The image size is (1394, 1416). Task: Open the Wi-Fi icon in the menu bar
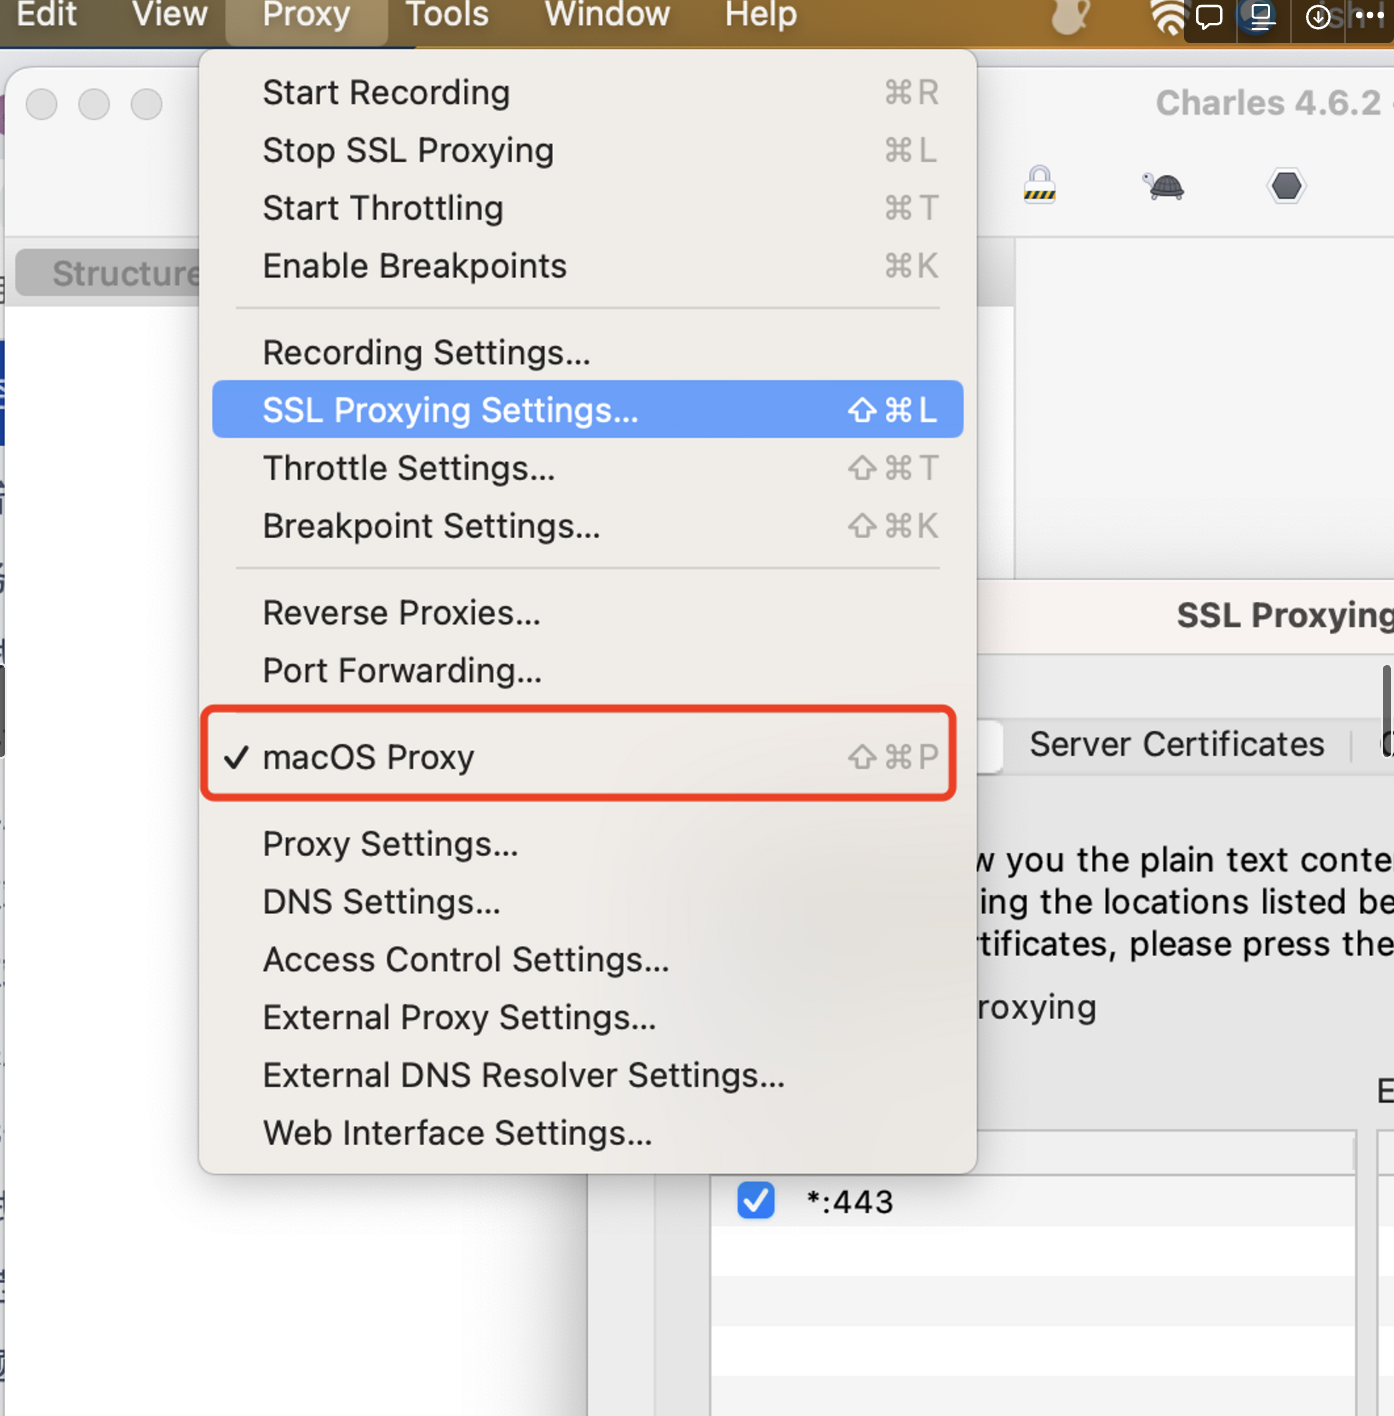click(x=1166, y=17)
